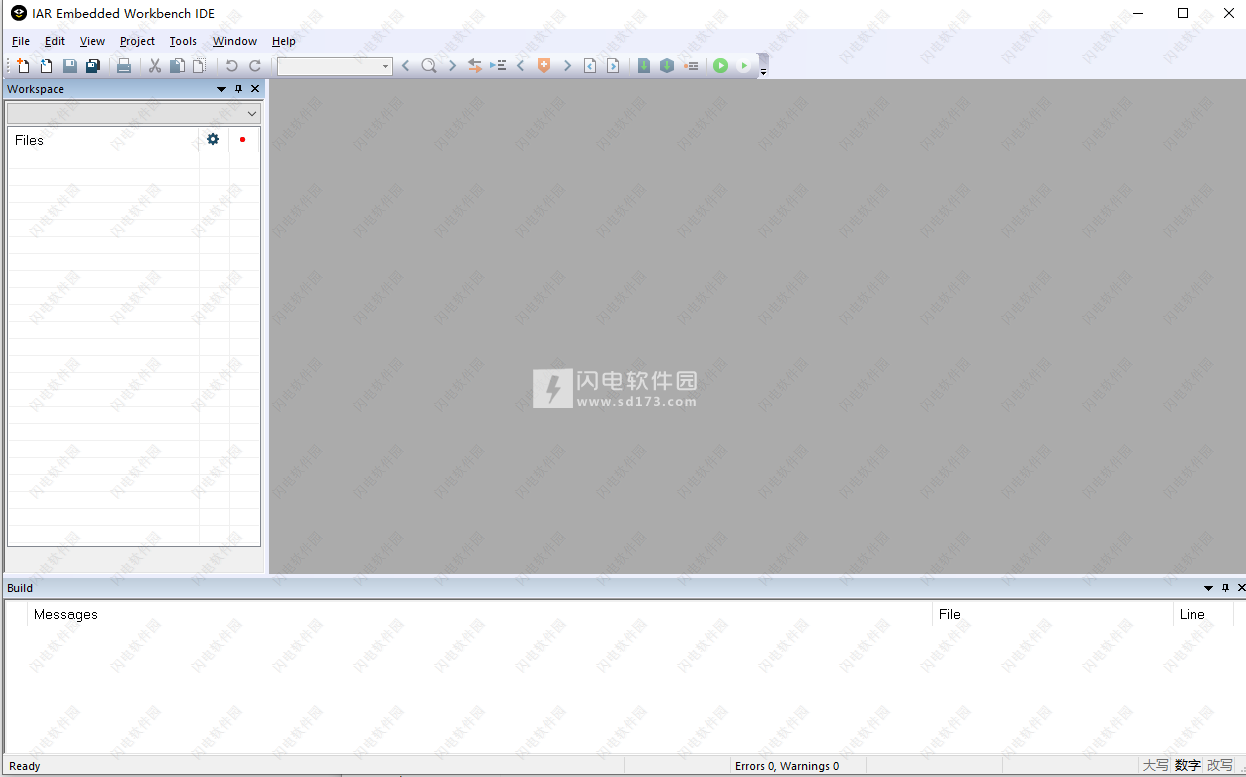Click the Go To line toolbar icon
The image size is (1246, 777).
(498, 66)
